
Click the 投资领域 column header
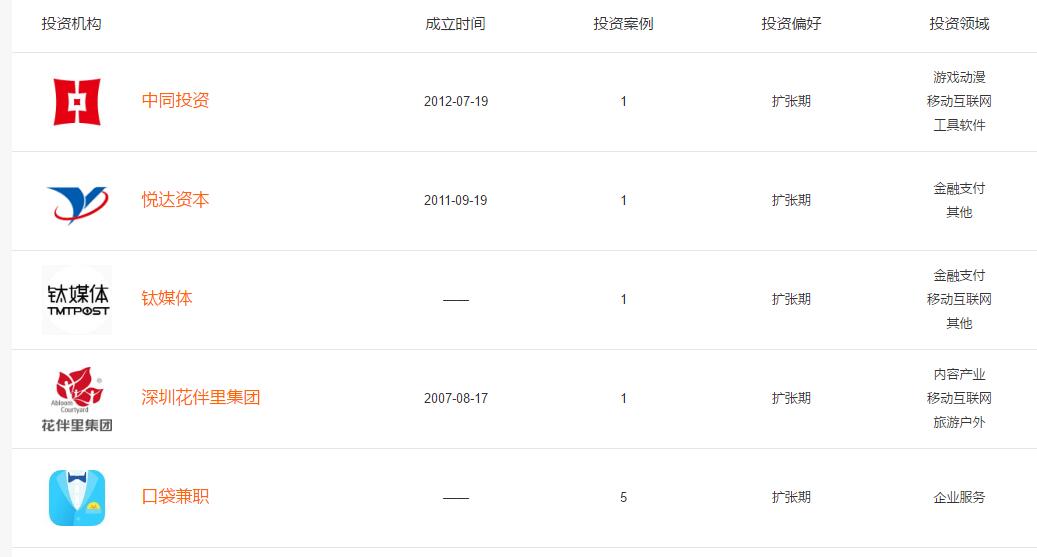pos(959,24)
